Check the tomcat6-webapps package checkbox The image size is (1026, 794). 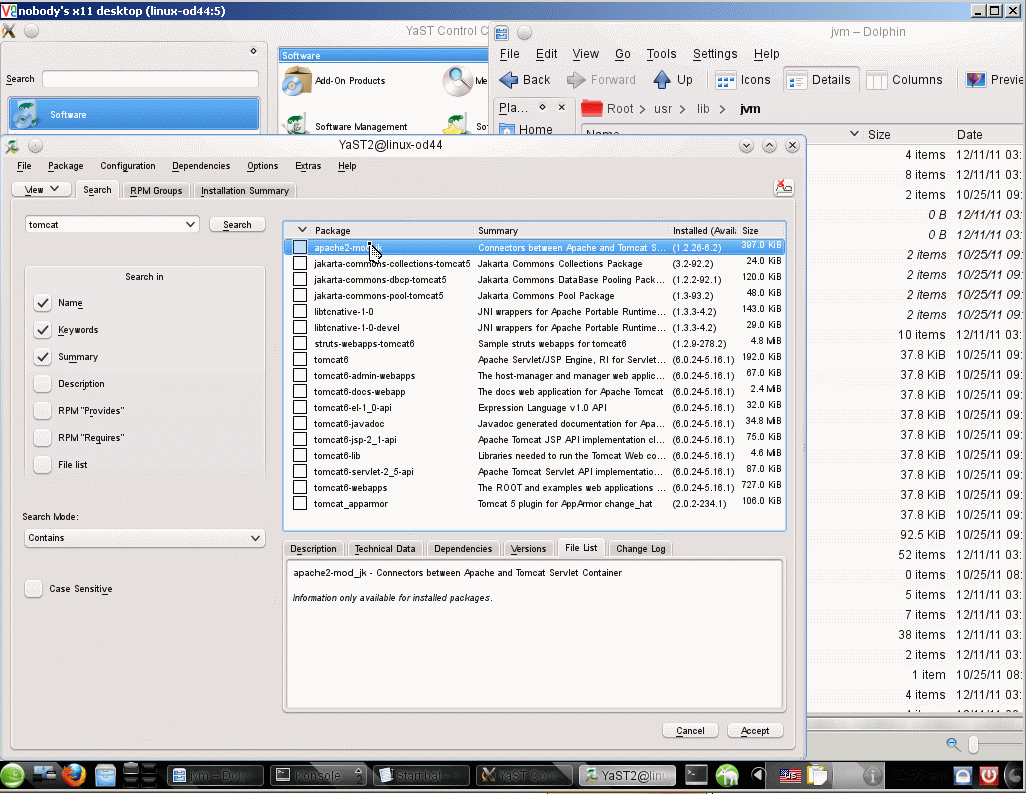(x=300, y=488)
